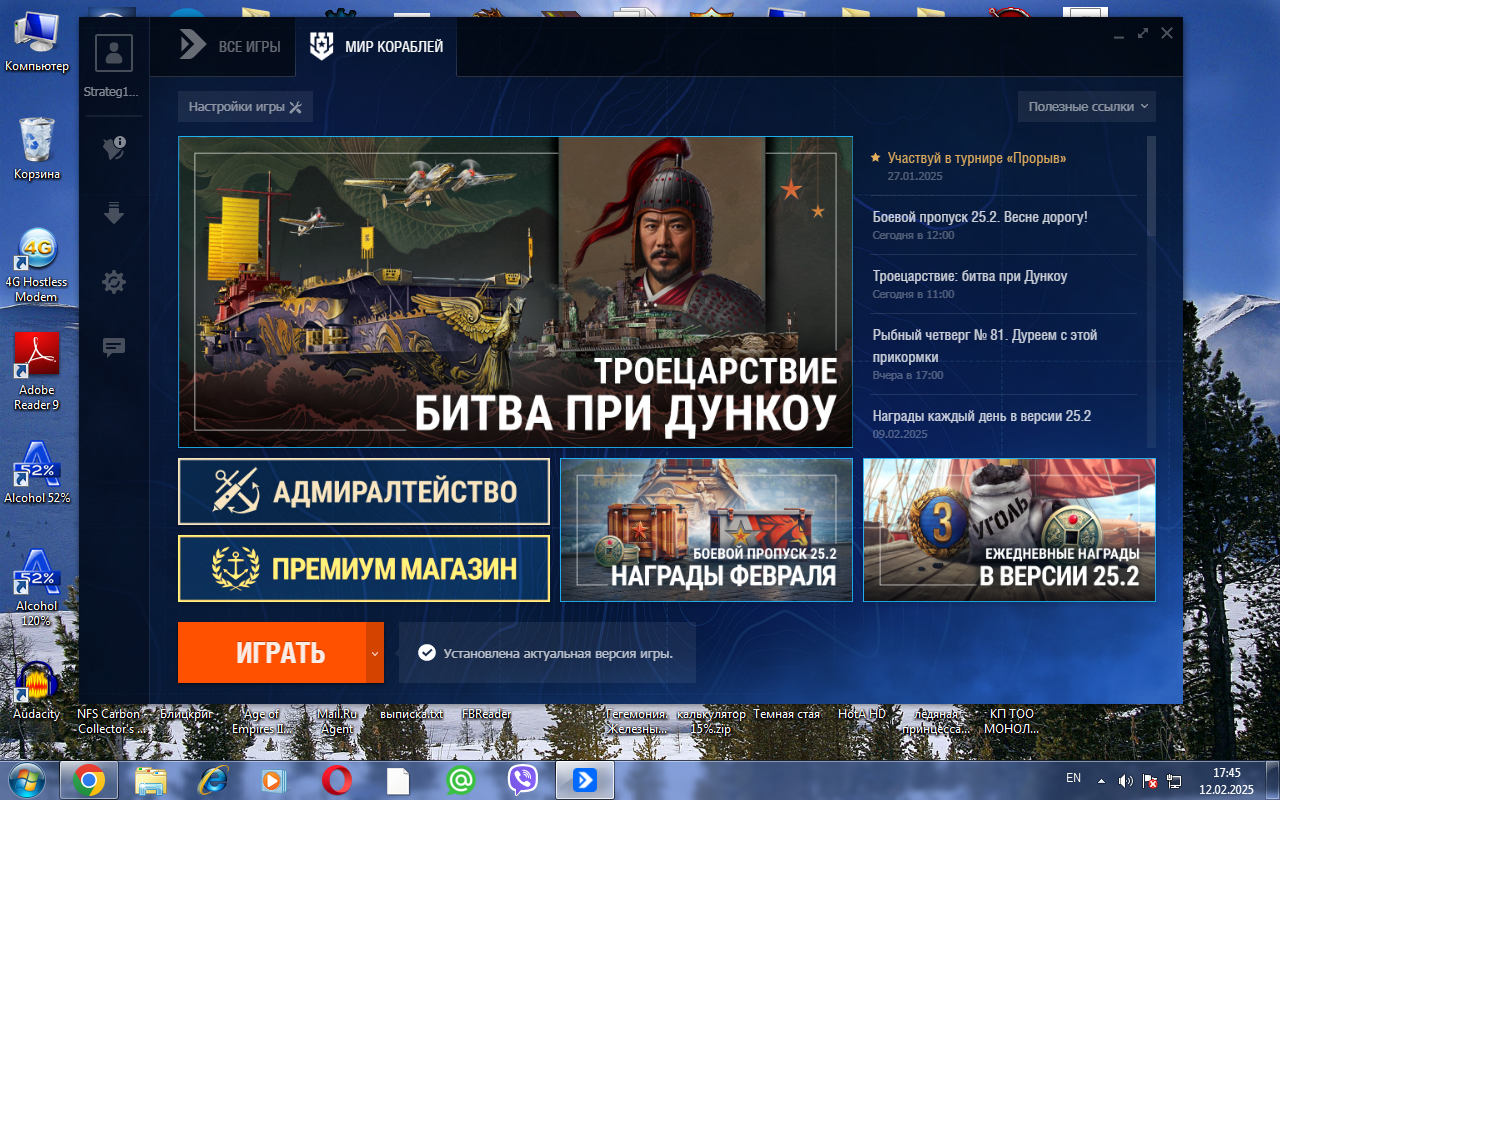1500x1134 pixels.
Task: Open blank document icon in taskbar
Action: point(398,780)
